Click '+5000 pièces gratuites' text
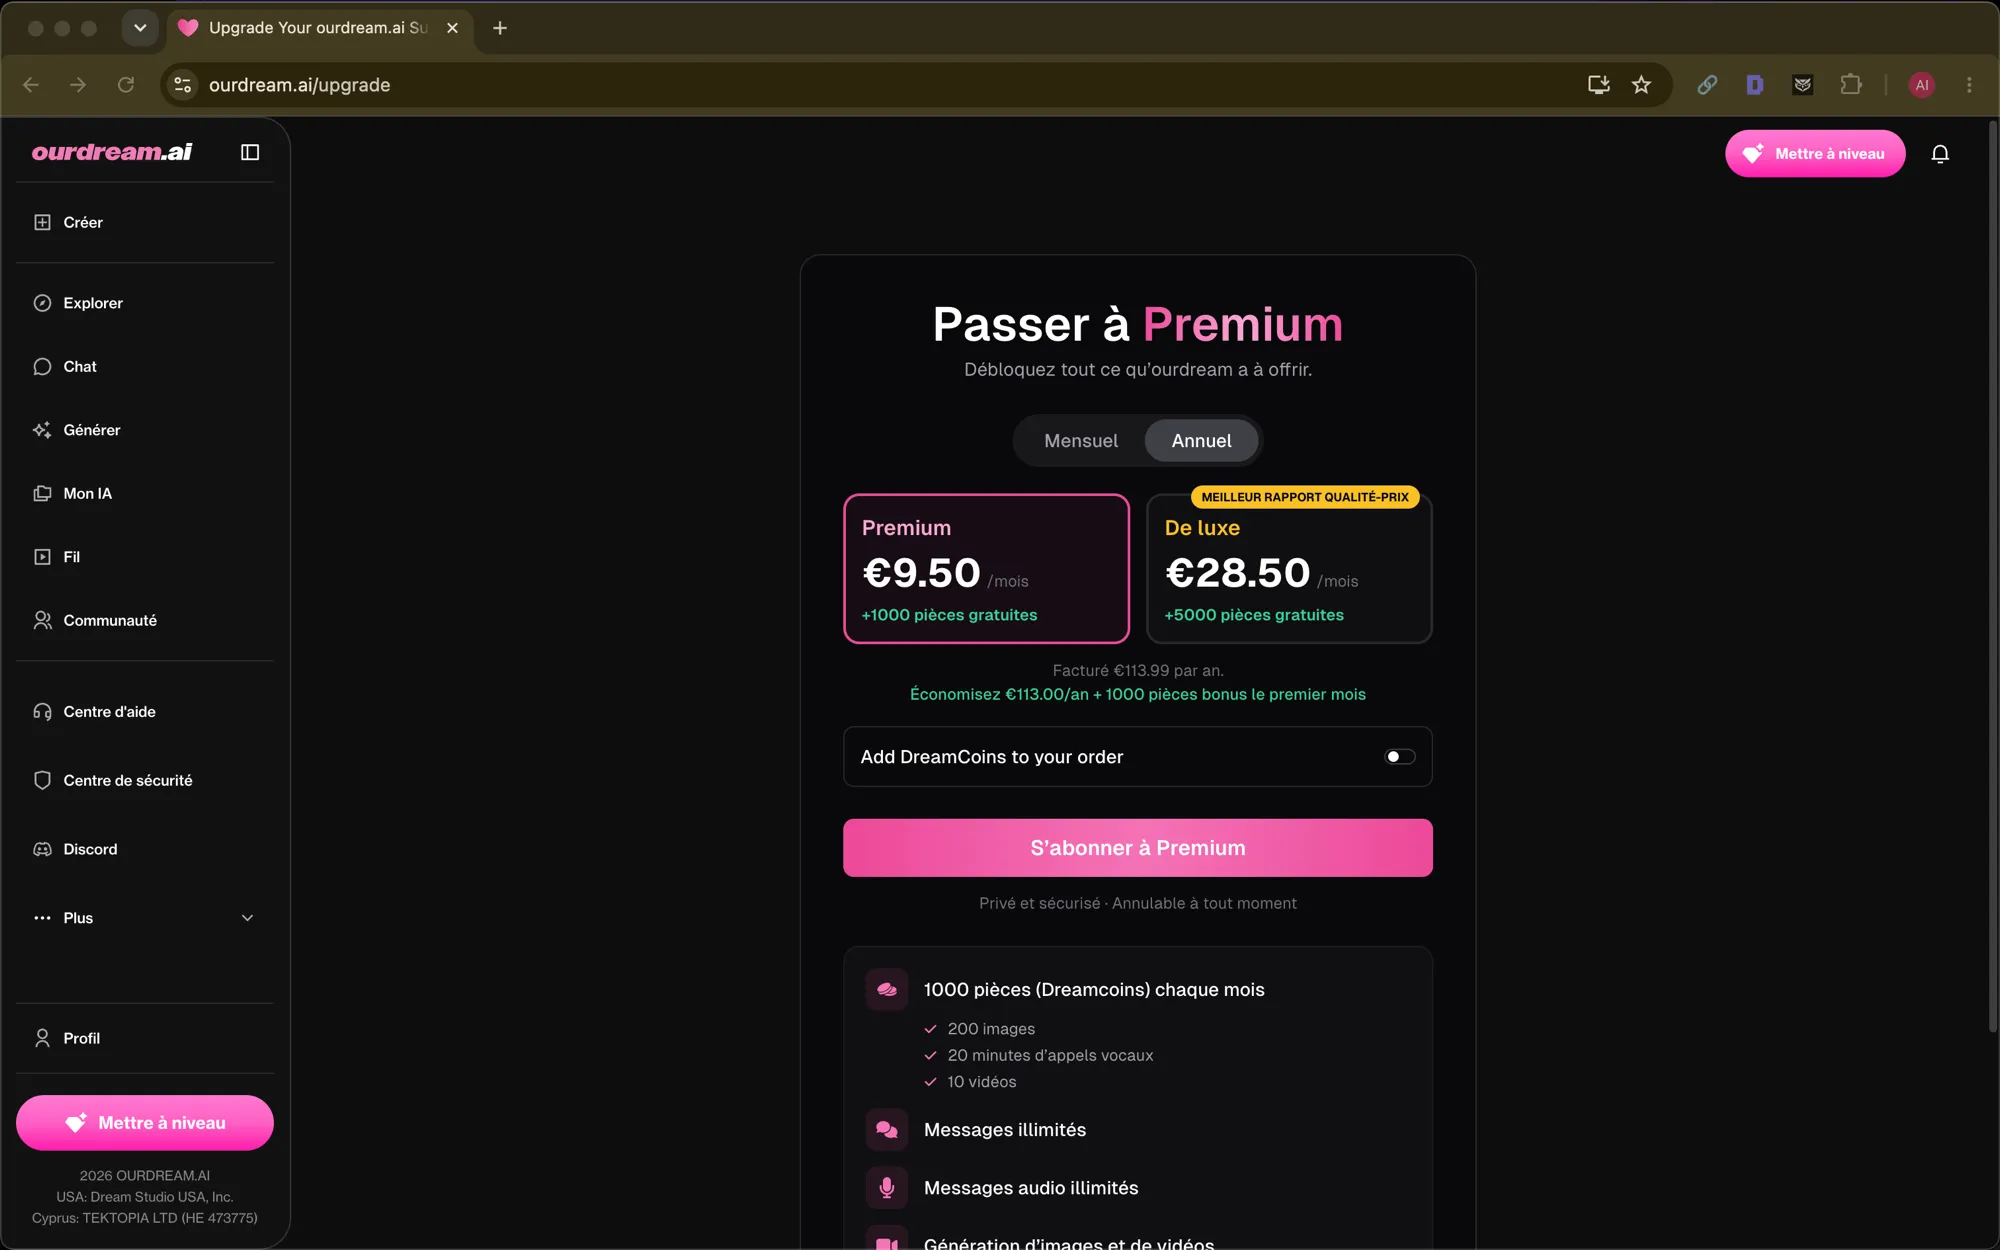 [x=1254, y=615]
